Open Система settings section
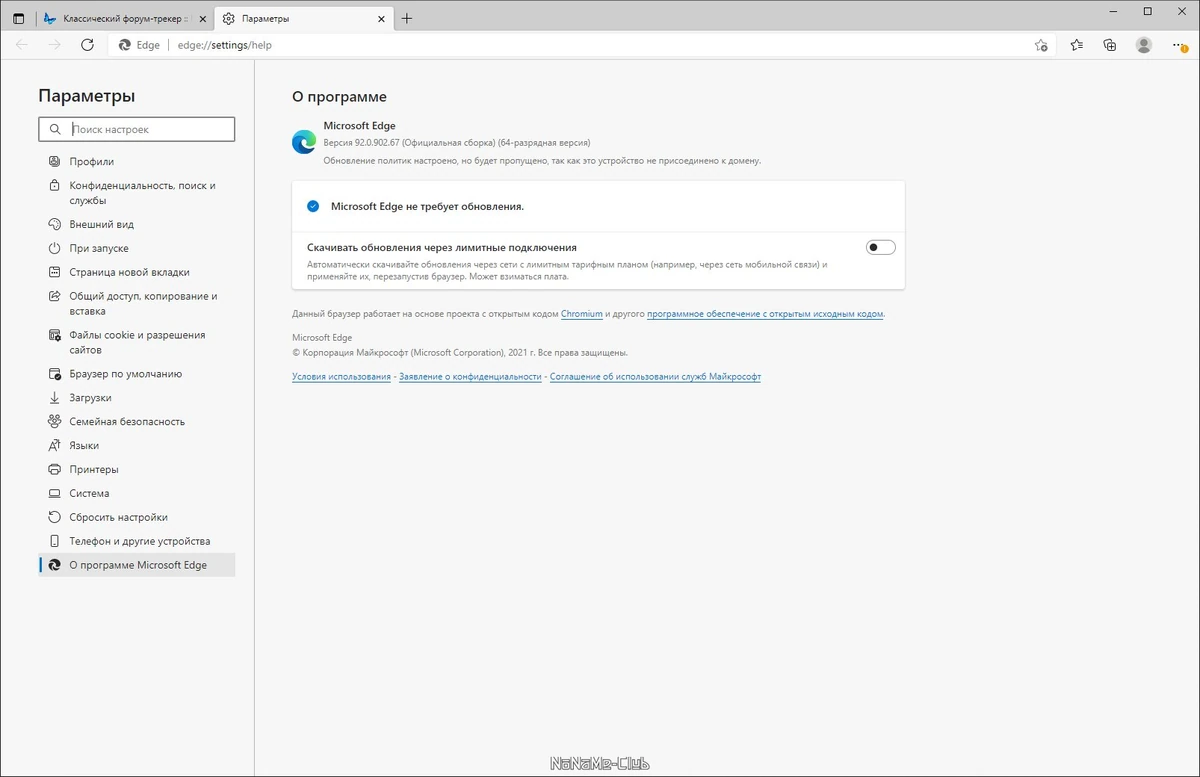 (137, 493)
